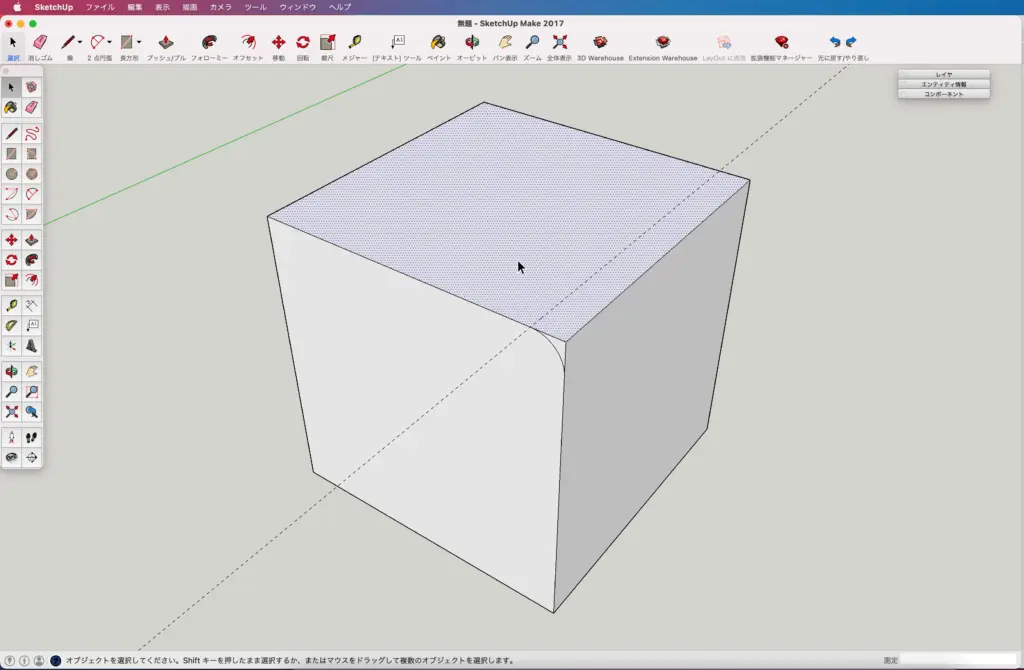1024x670 pixels.
Task: Select the Position Camera tool in left palette
Action: [11, 438]
